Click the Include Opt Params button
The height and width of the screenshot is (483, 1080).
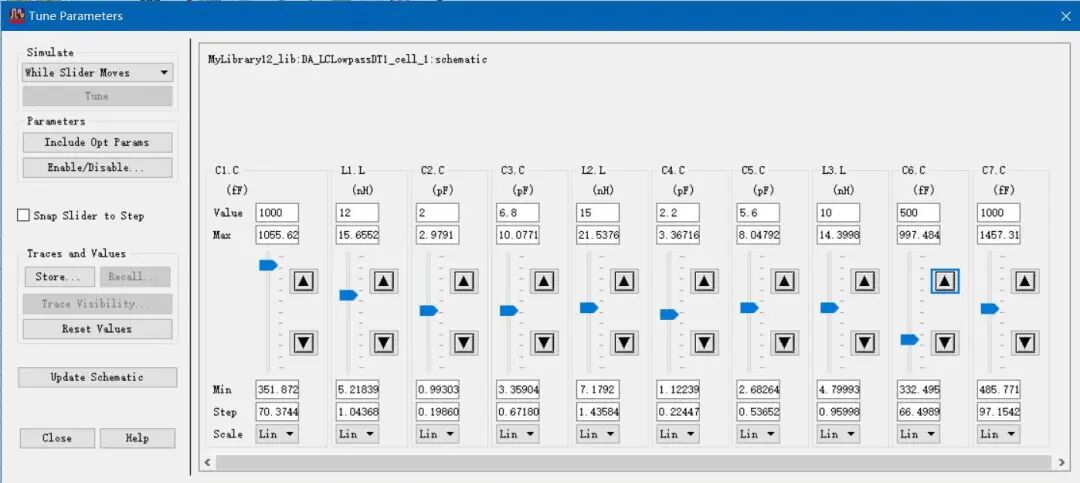[x=97, y=143]
